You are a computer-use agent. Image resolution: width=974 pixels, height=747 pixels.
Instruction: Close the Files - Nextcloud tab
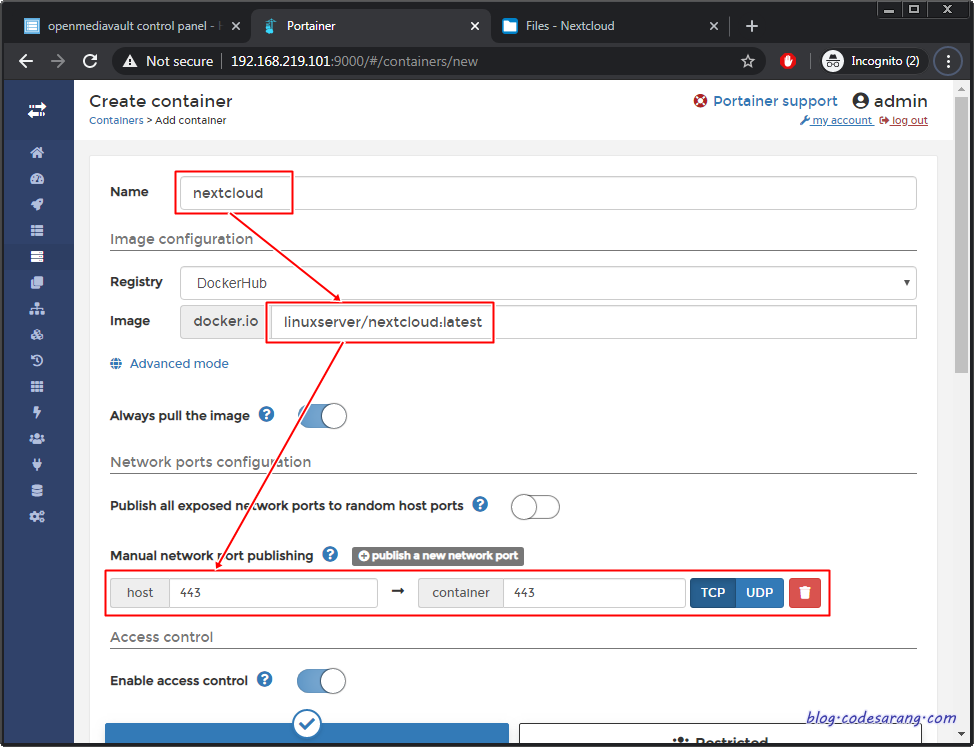tap(714, 26)
